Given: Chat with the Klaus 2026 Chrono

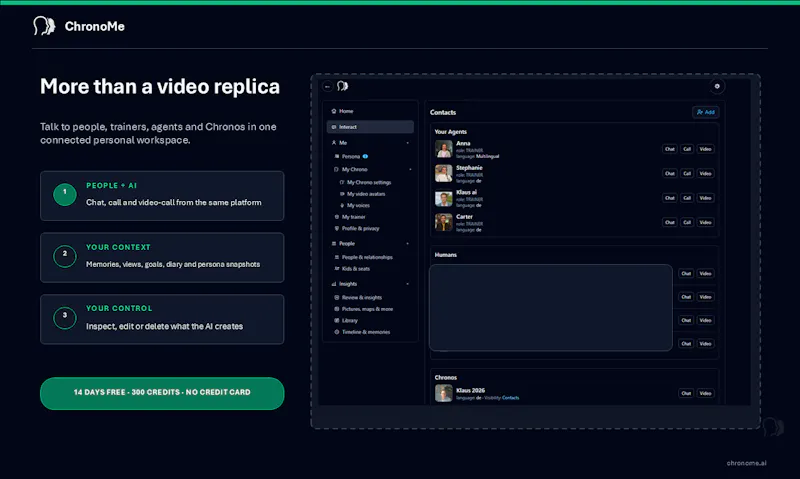Looking at the screenshot, I should click(686, 393).
